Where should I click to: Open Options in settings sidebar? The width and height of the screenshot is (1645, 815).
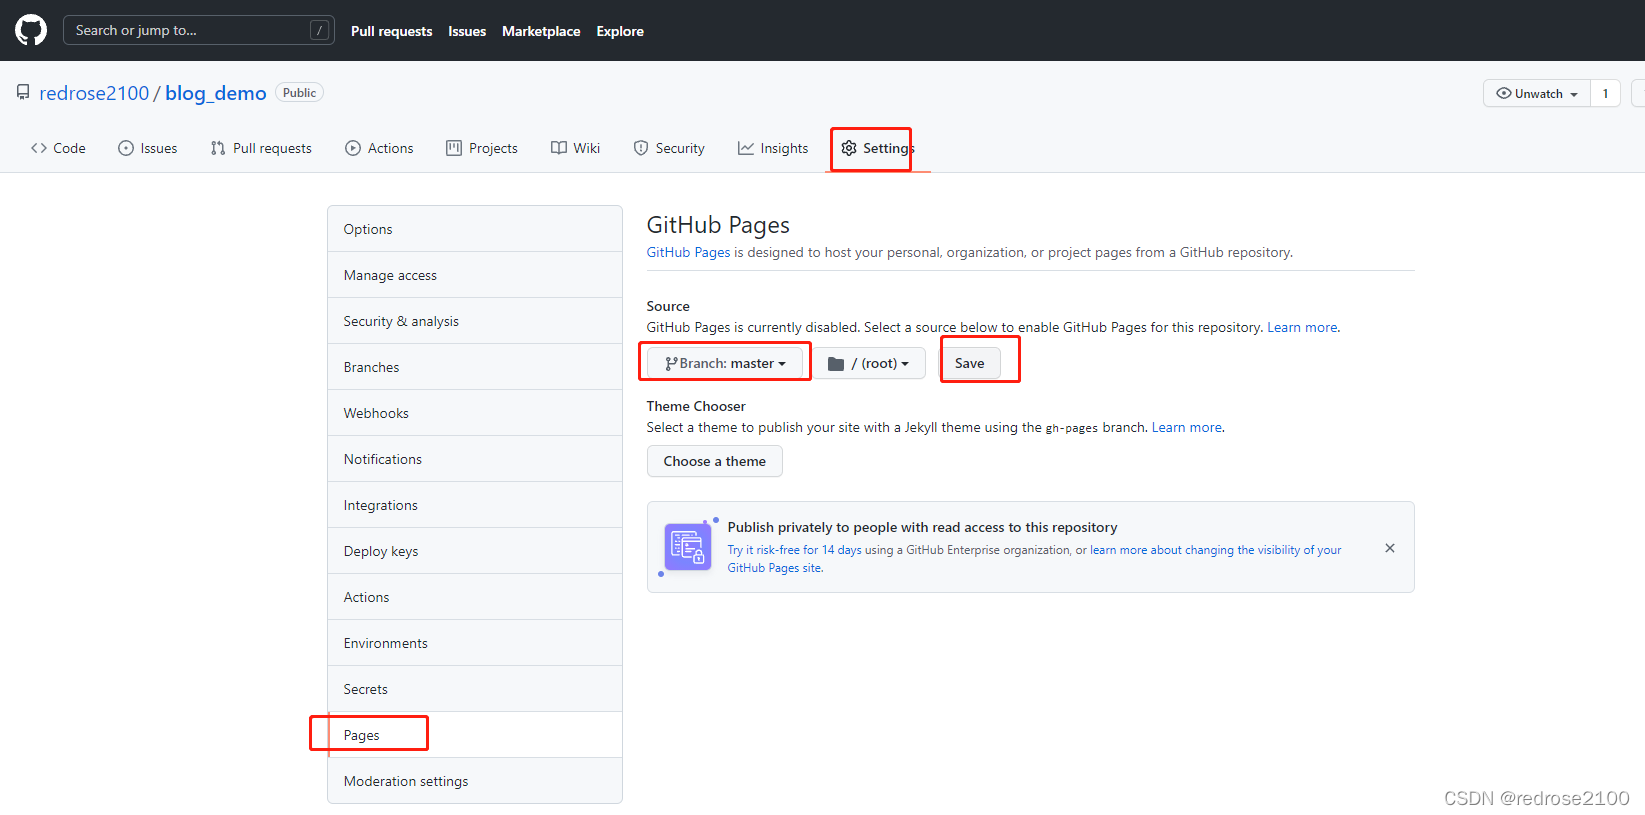475,229
